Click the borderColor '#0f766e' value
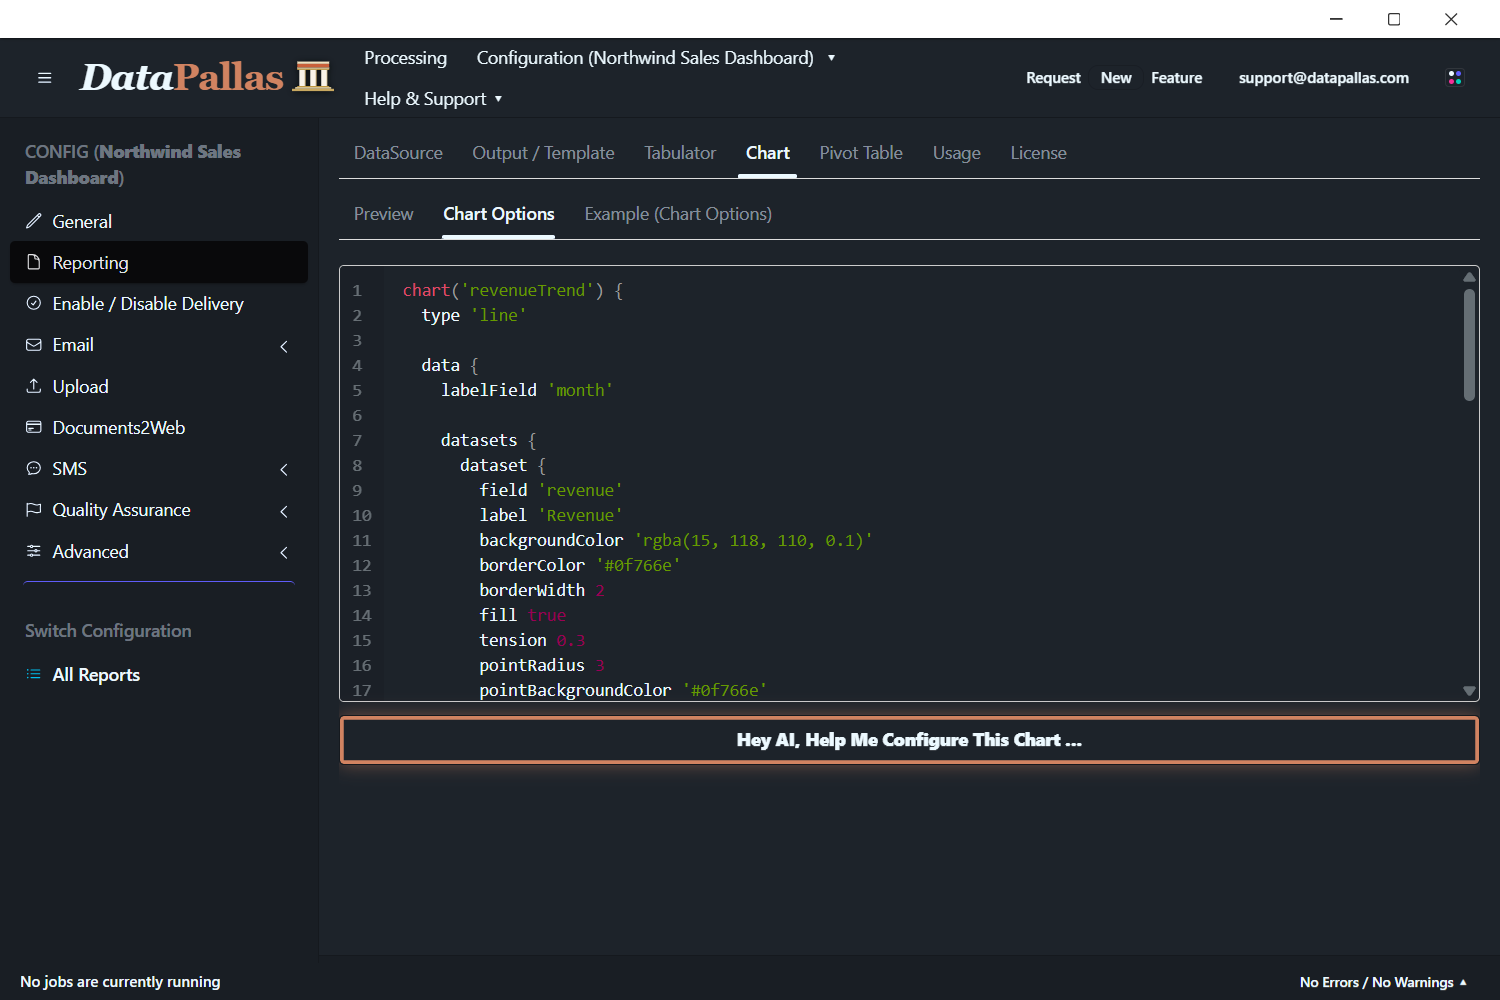 point(638,565)
